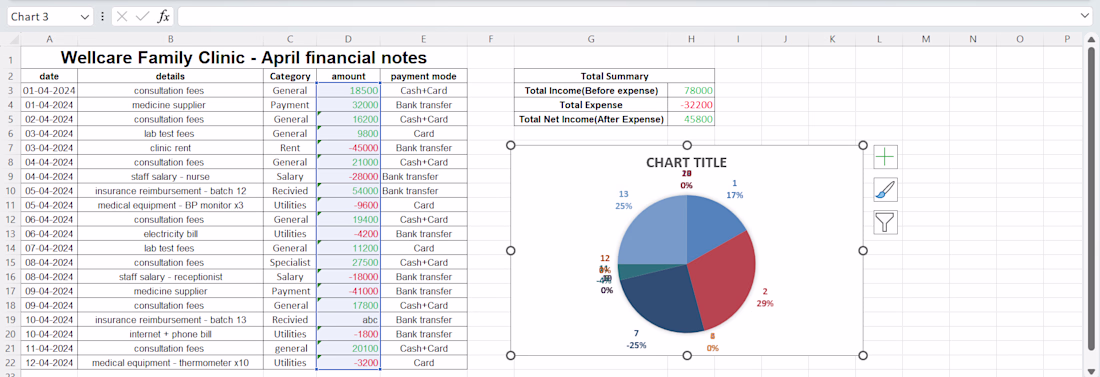Screen dimensions: 1100x377
Task: Click the date cell 12-04-2024
Action: [49, 363]
